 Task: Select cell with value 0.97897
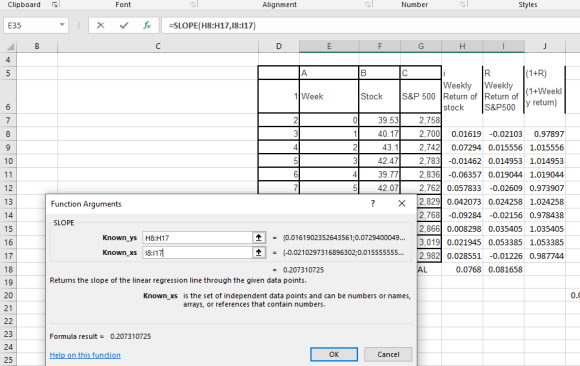[545, 134]
